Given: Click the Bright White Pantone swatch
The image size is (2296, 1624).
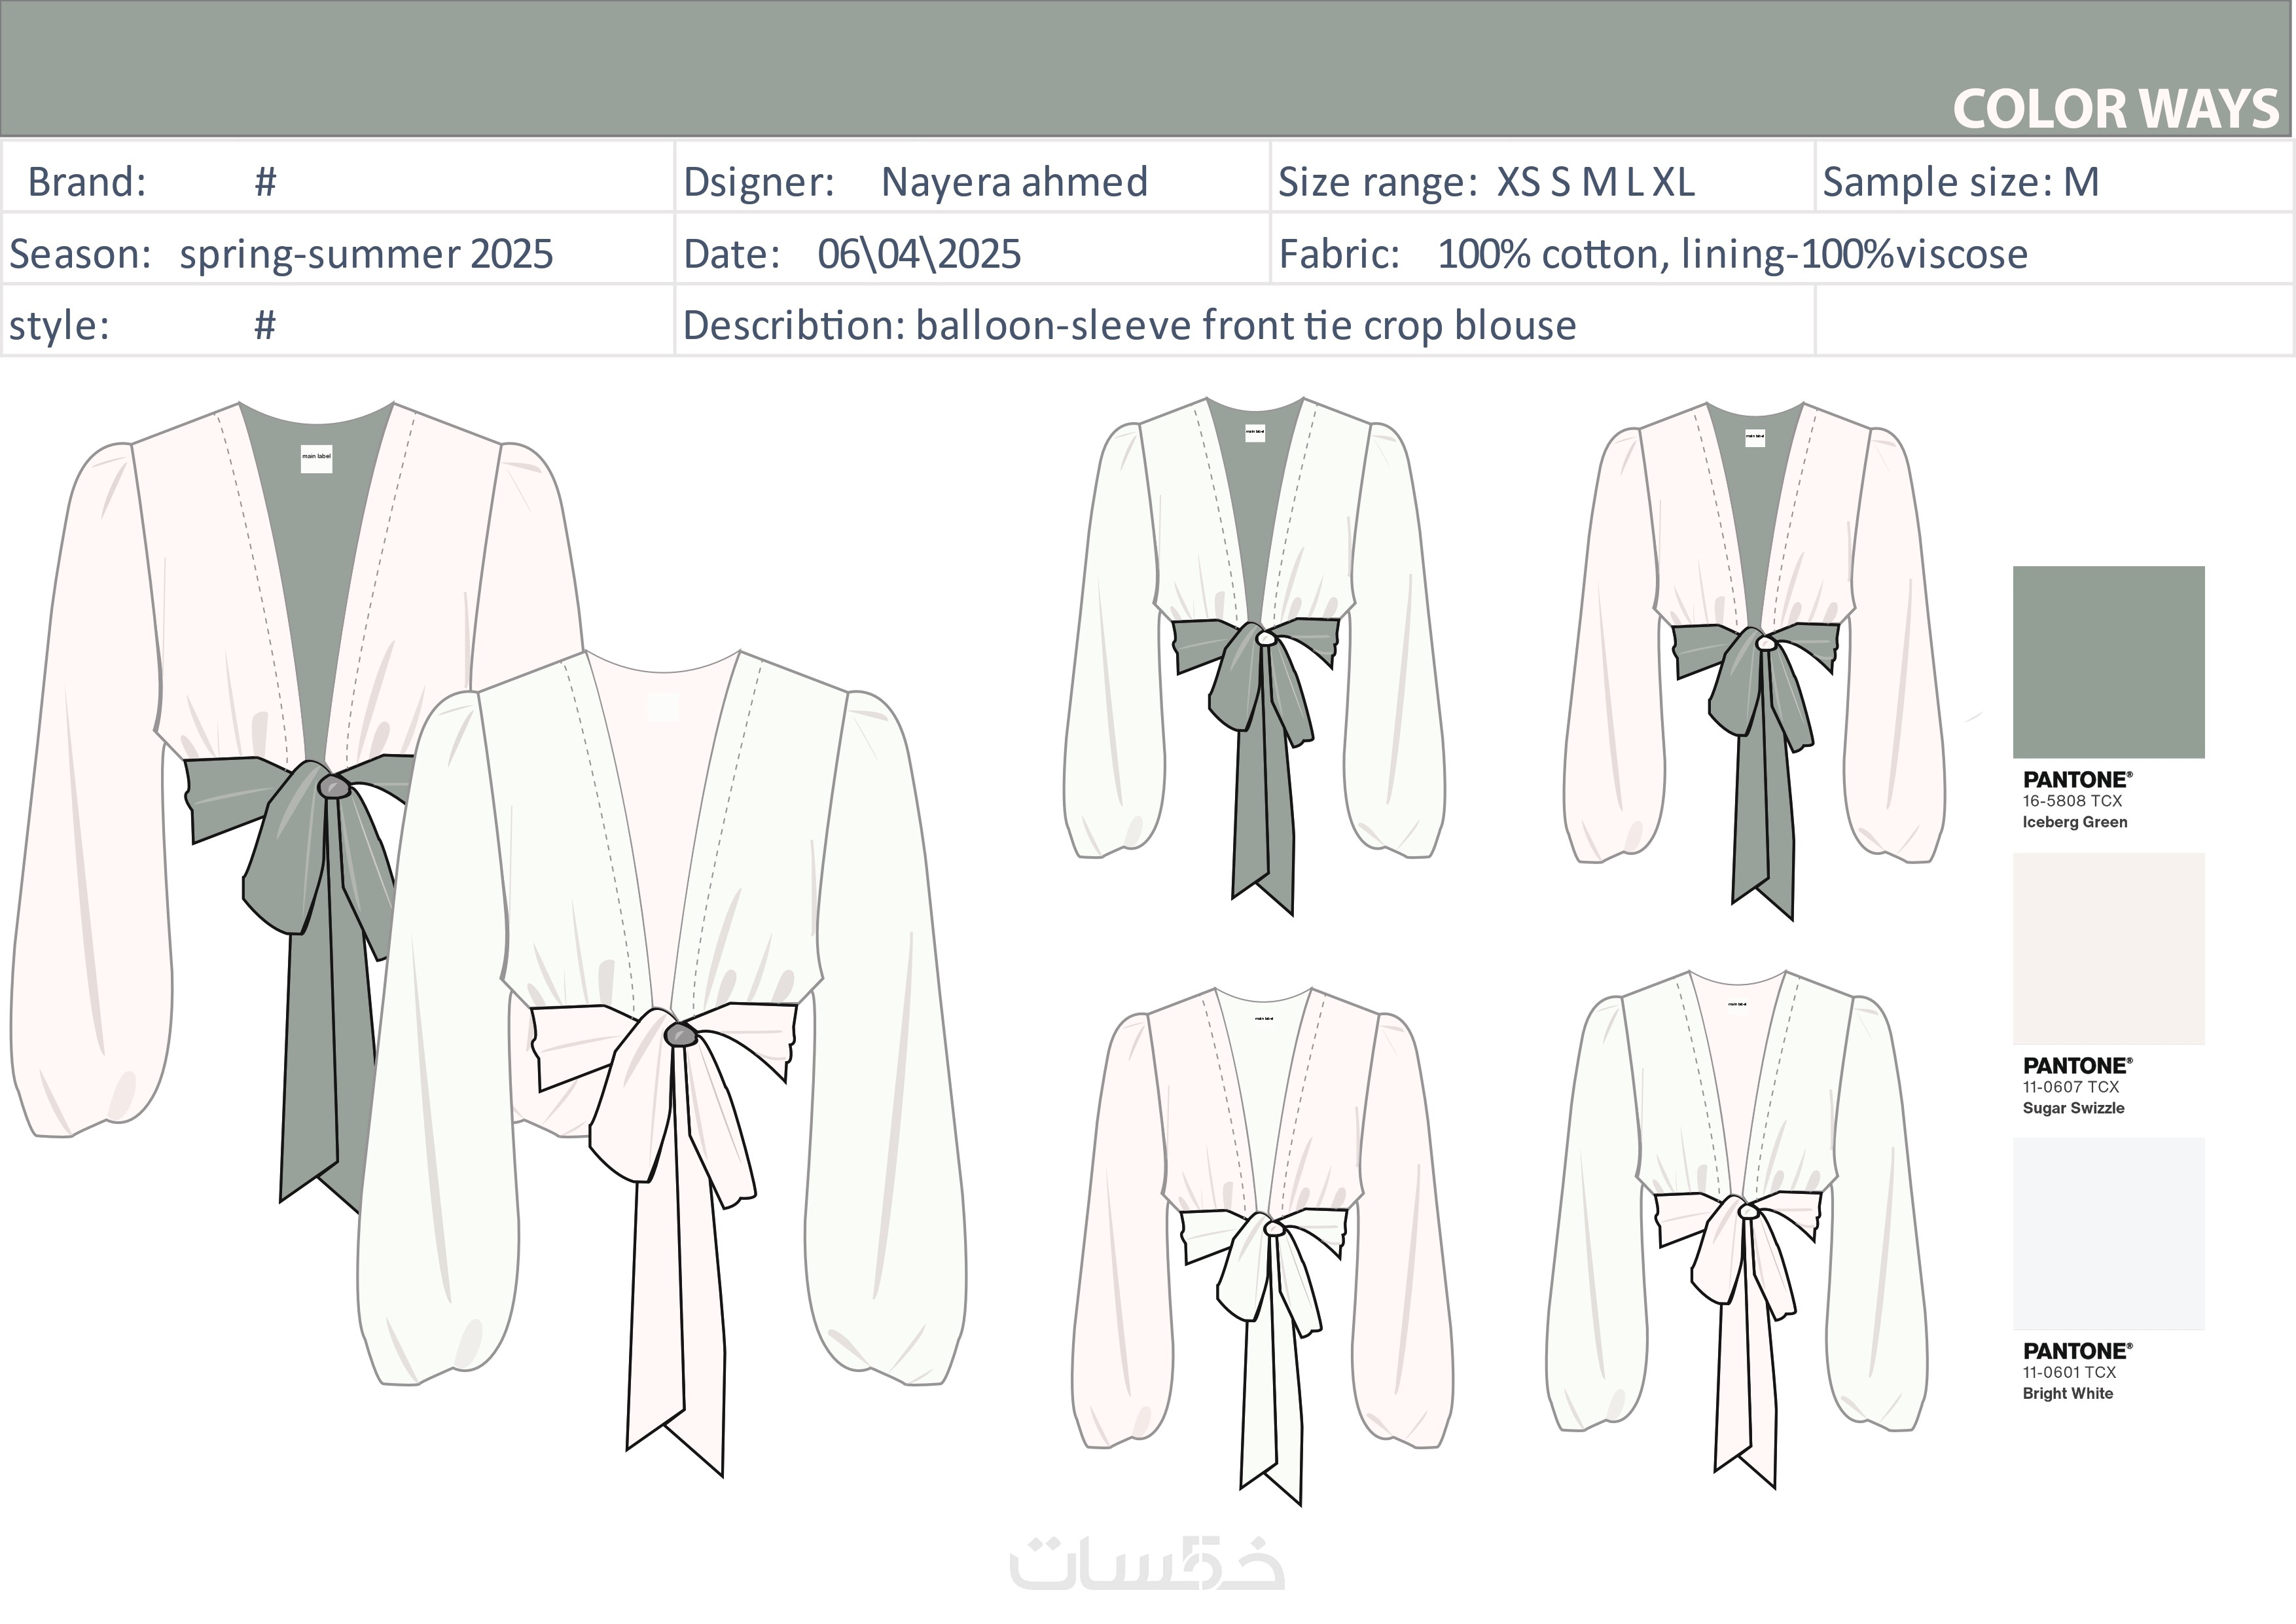Looking at the screenshot, I should coord(2108,1233).
